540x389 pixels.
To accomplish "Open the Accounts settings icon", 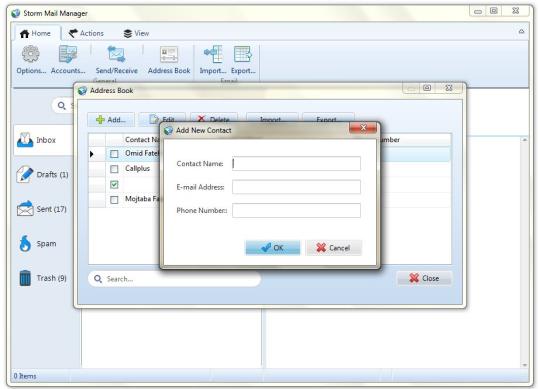I will tap(68, 60).
